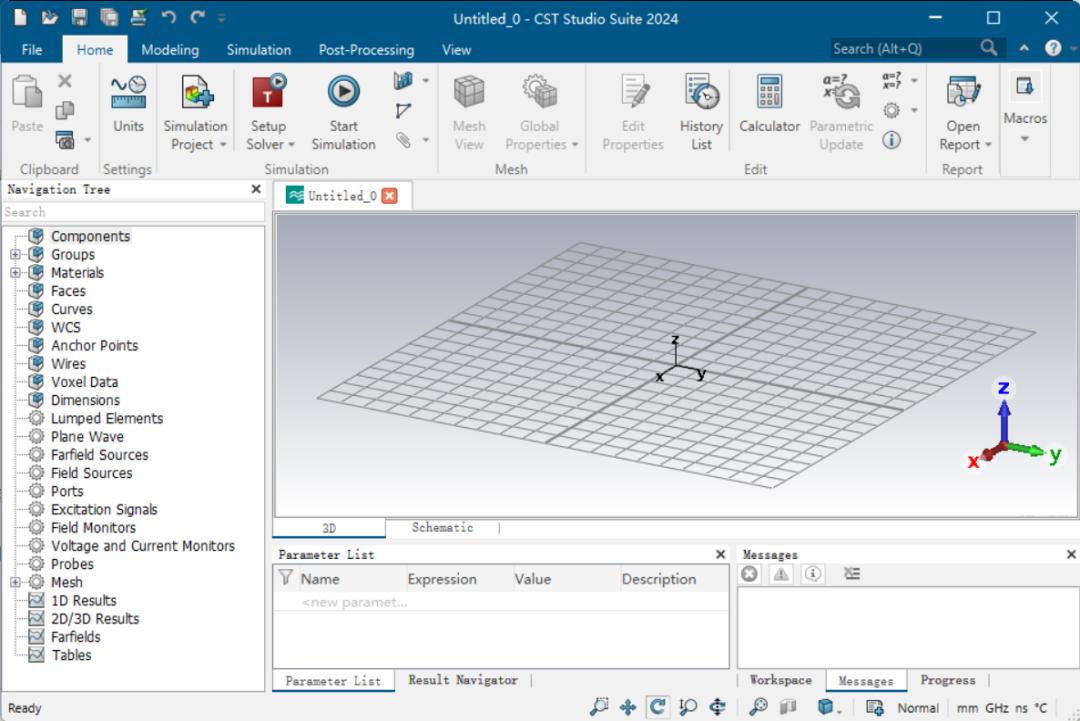The image size is (1080, 721).
Task: Select Ports in the Navigation Tree
Action: pyautogui.click(x=67, y=491)
